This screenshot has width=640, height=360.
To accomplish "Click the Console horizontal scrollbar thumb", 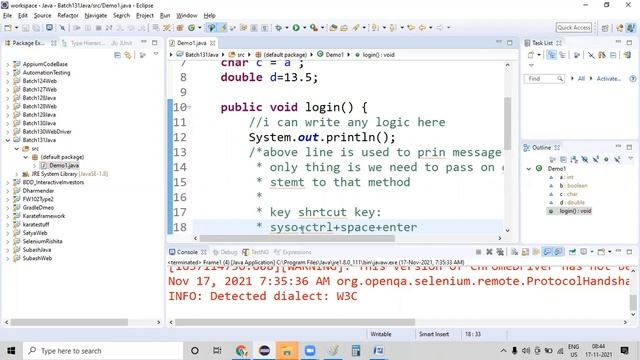I will [x=295, y=322].
